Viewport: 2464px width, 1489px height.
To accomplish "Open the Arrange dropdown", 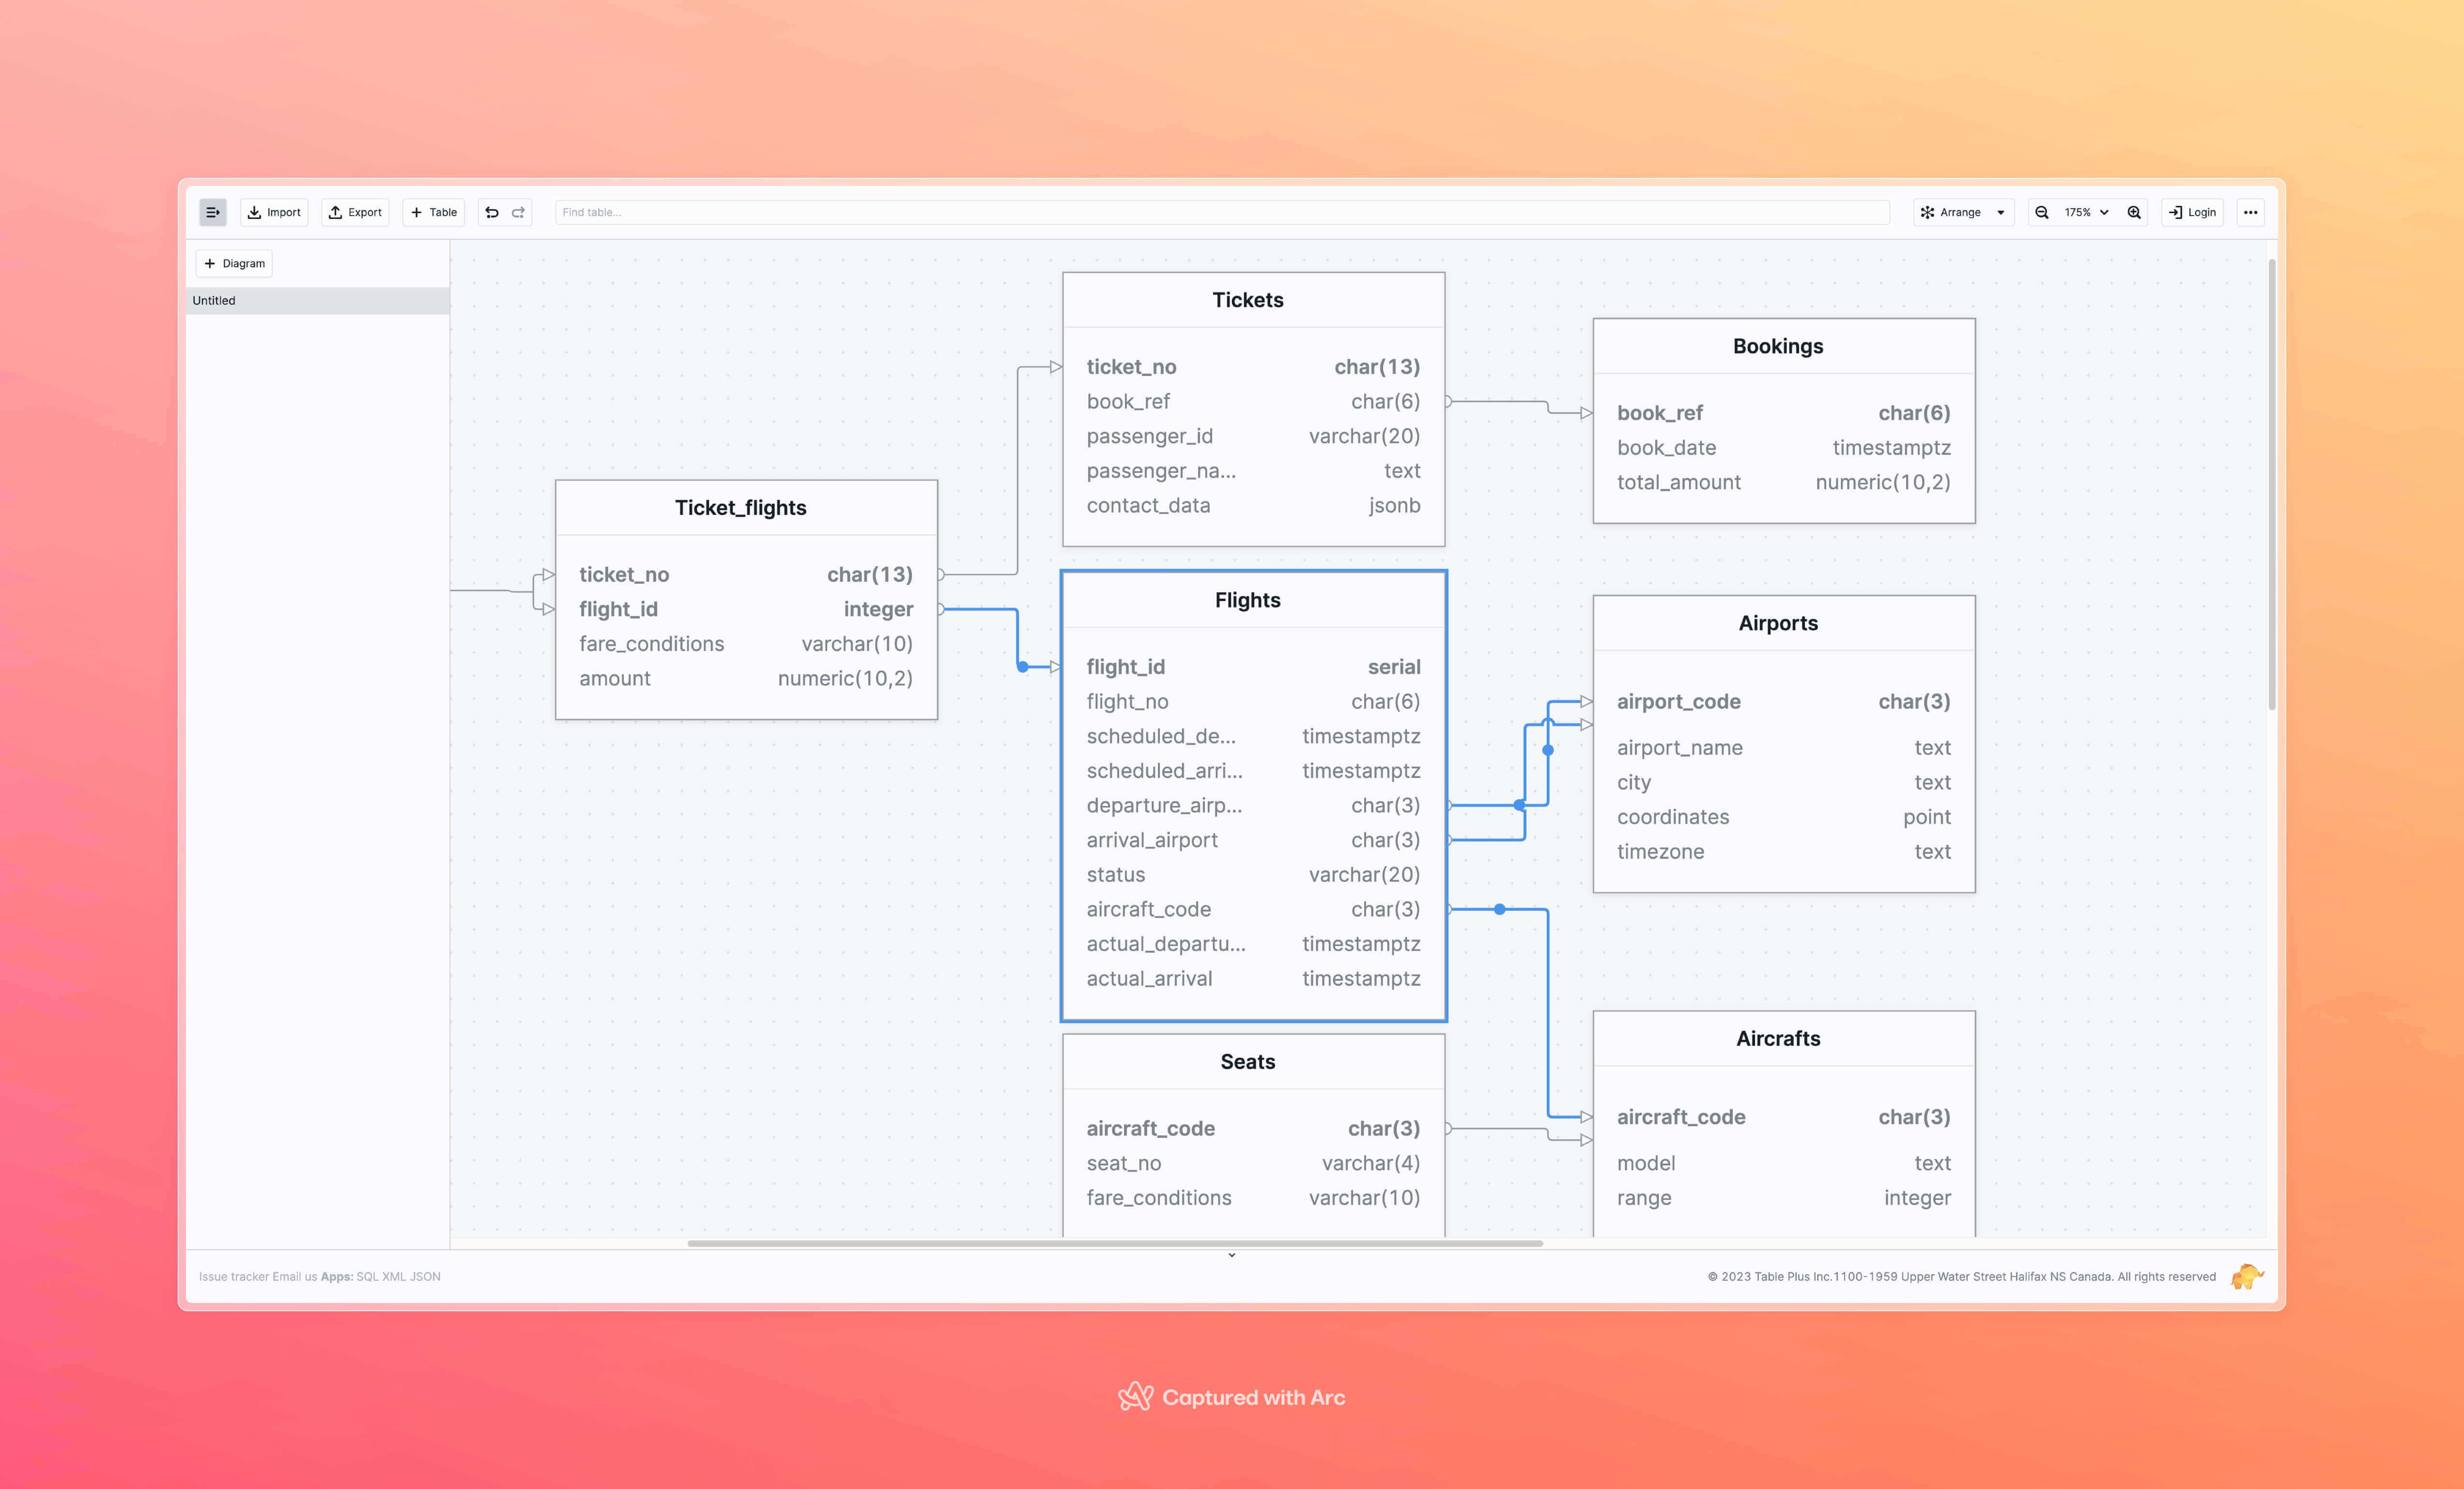I will tap(1962, 212).
